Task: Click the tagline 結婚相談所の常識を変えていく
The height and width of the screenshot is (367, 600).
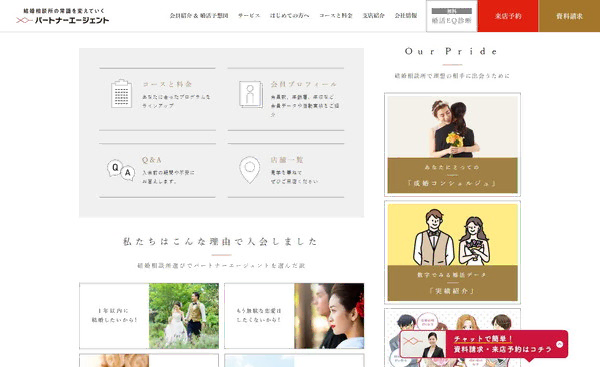Action: click(x=64, y=11)
